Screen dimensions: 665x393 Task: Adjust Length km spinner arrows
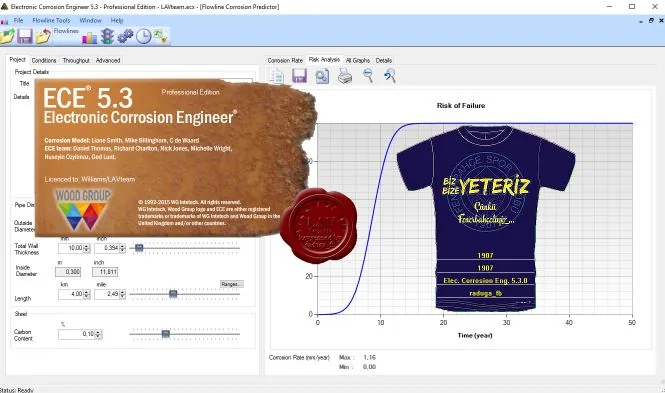click(87, 294)
